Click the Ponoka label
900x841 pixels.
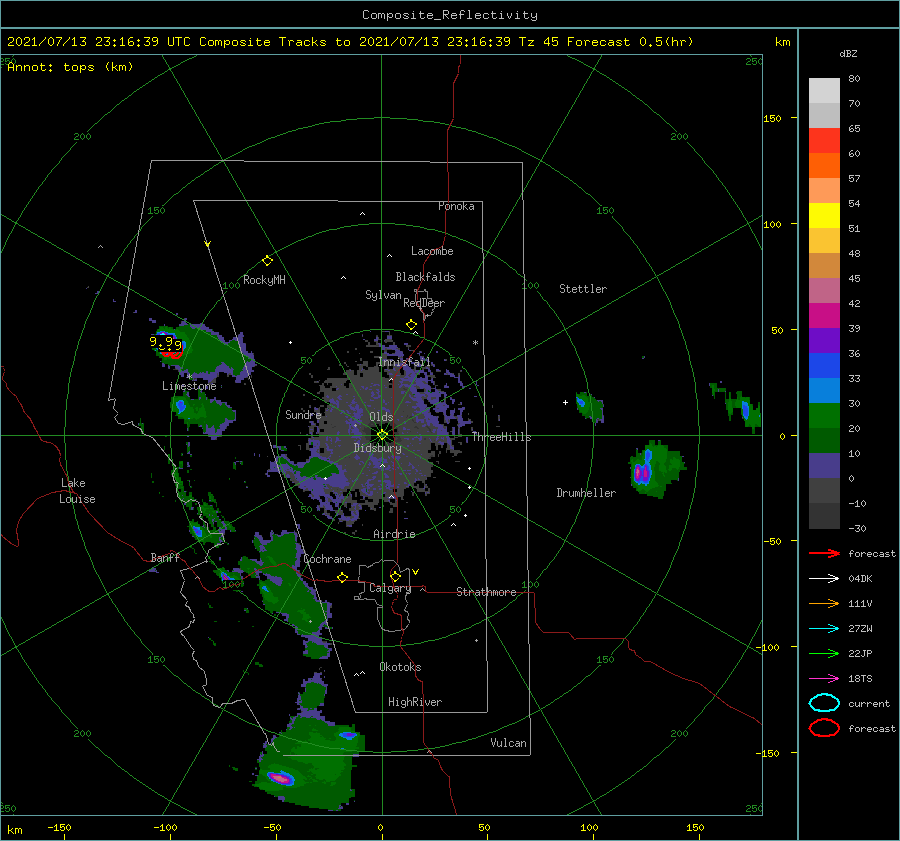tap(456, 206)
